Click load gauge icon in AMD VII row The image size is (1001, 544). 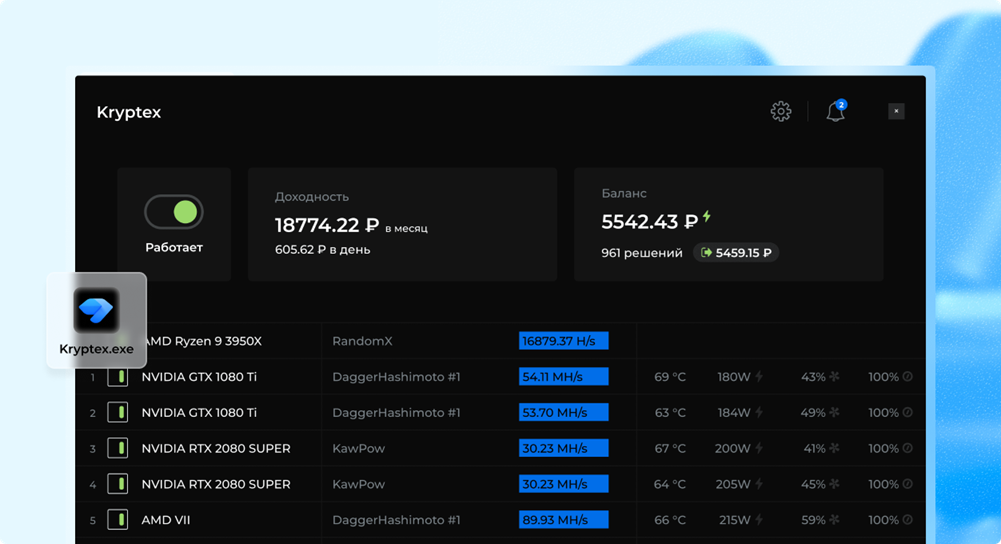(908, 520)
